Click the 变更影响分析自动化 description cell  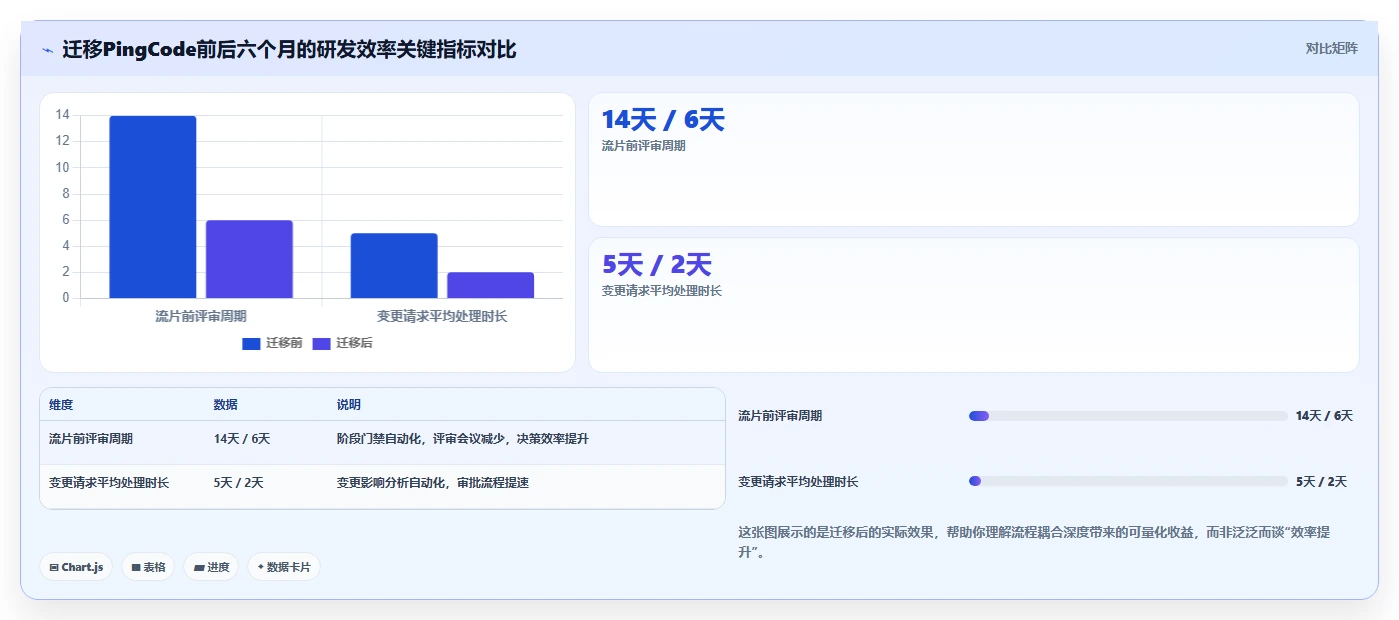point(433,483)
